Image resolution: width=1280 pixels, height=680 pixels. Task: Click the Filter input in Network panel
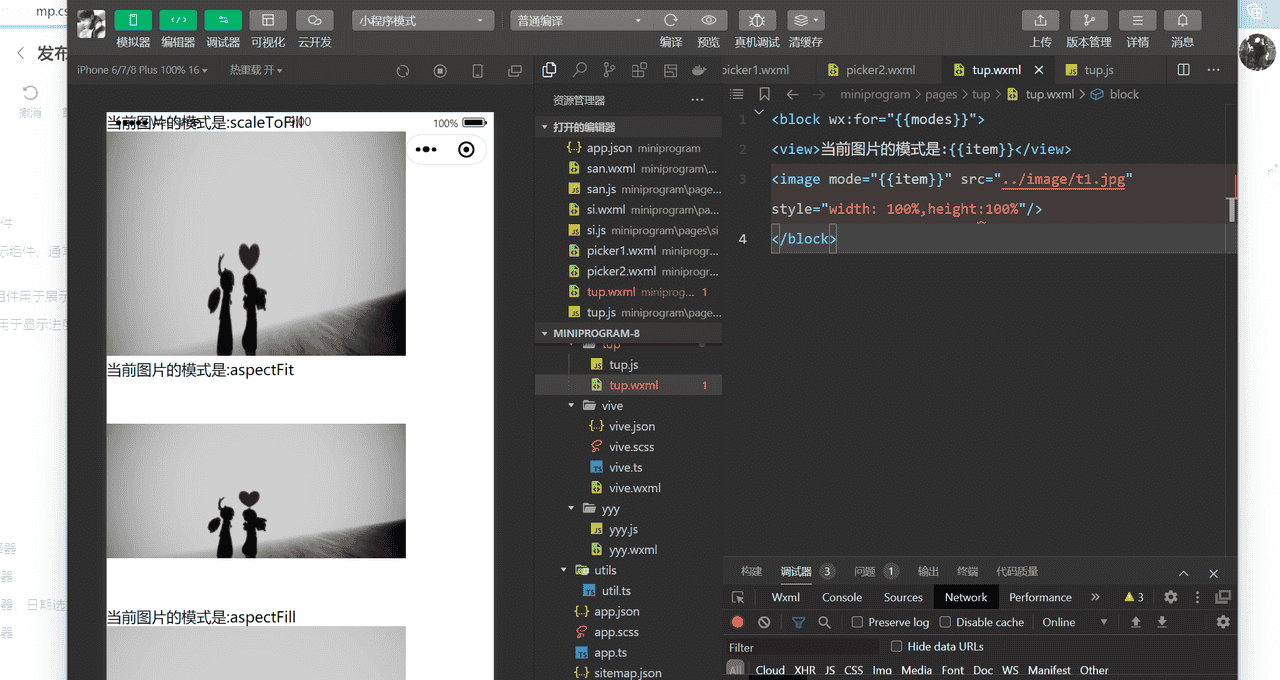800,647
